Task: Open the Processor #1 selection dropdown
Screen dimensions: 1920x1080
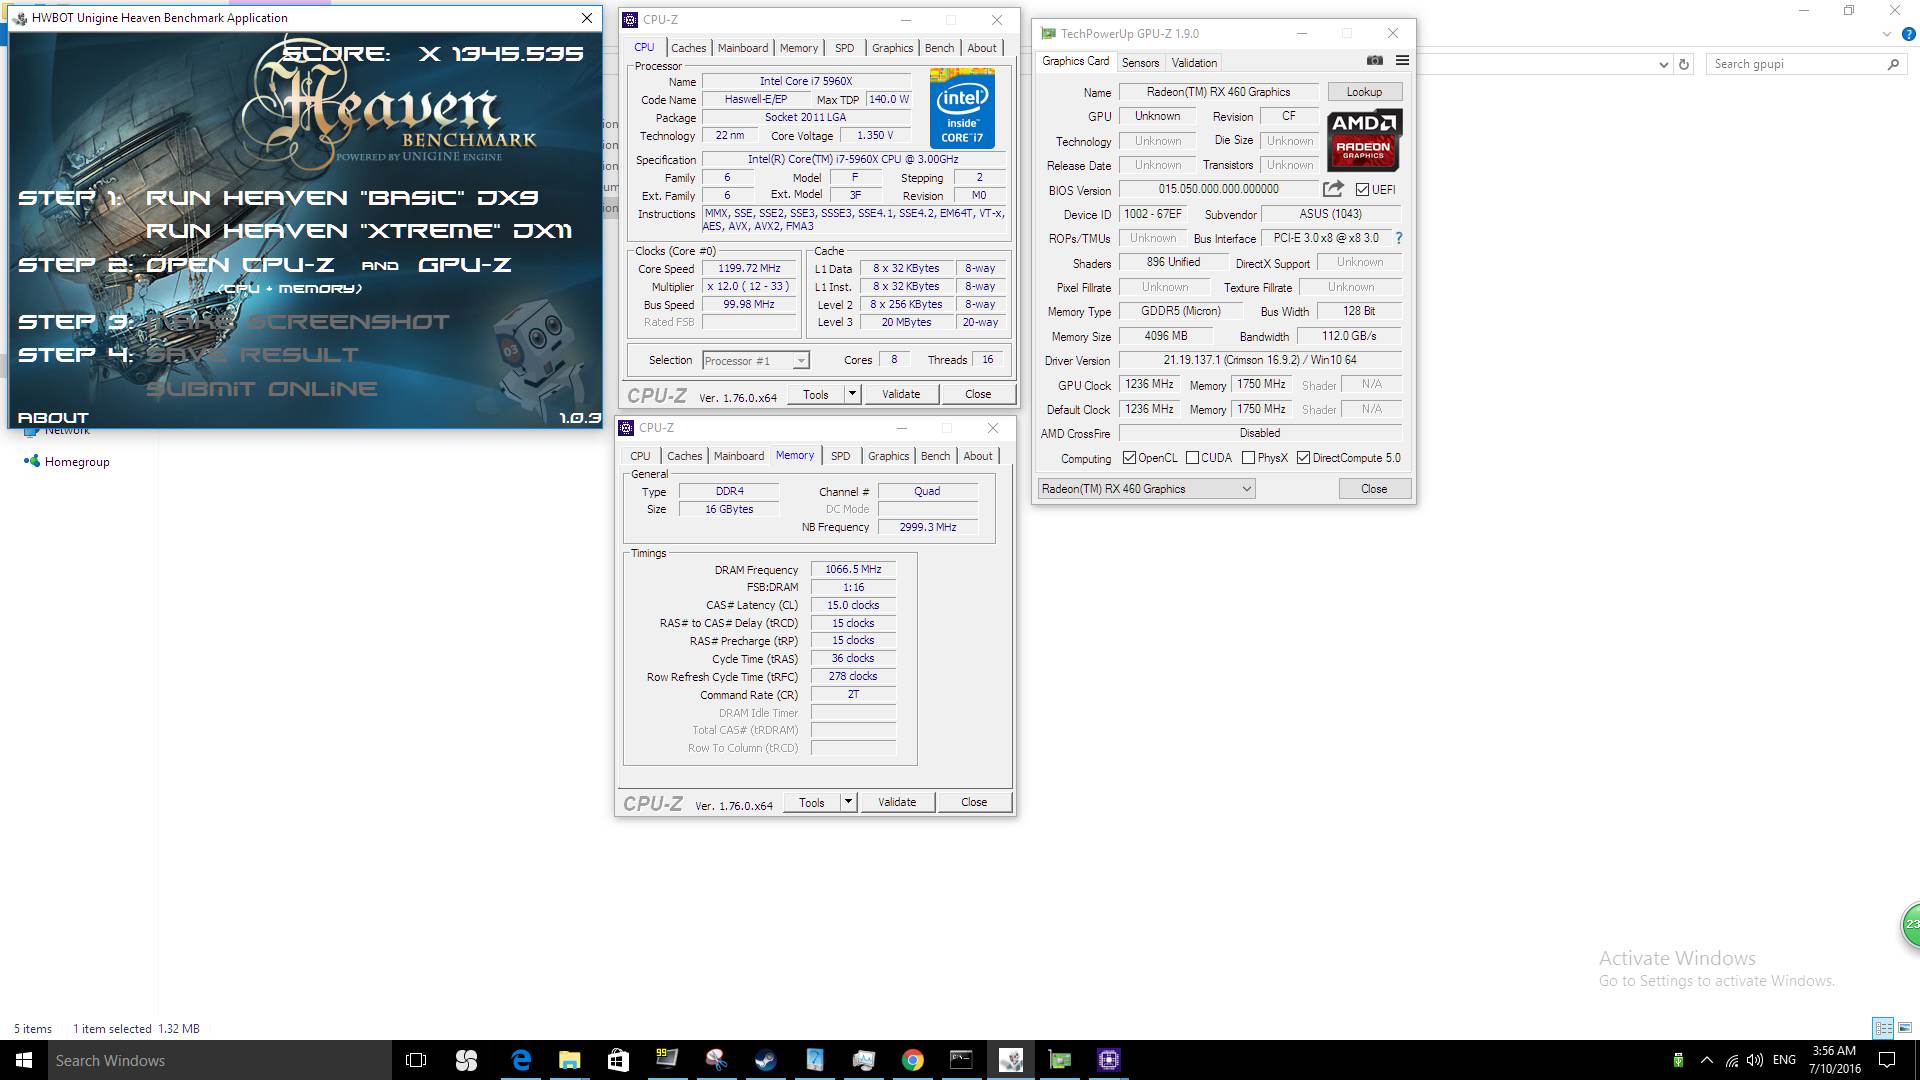Action: pos(756,361)
